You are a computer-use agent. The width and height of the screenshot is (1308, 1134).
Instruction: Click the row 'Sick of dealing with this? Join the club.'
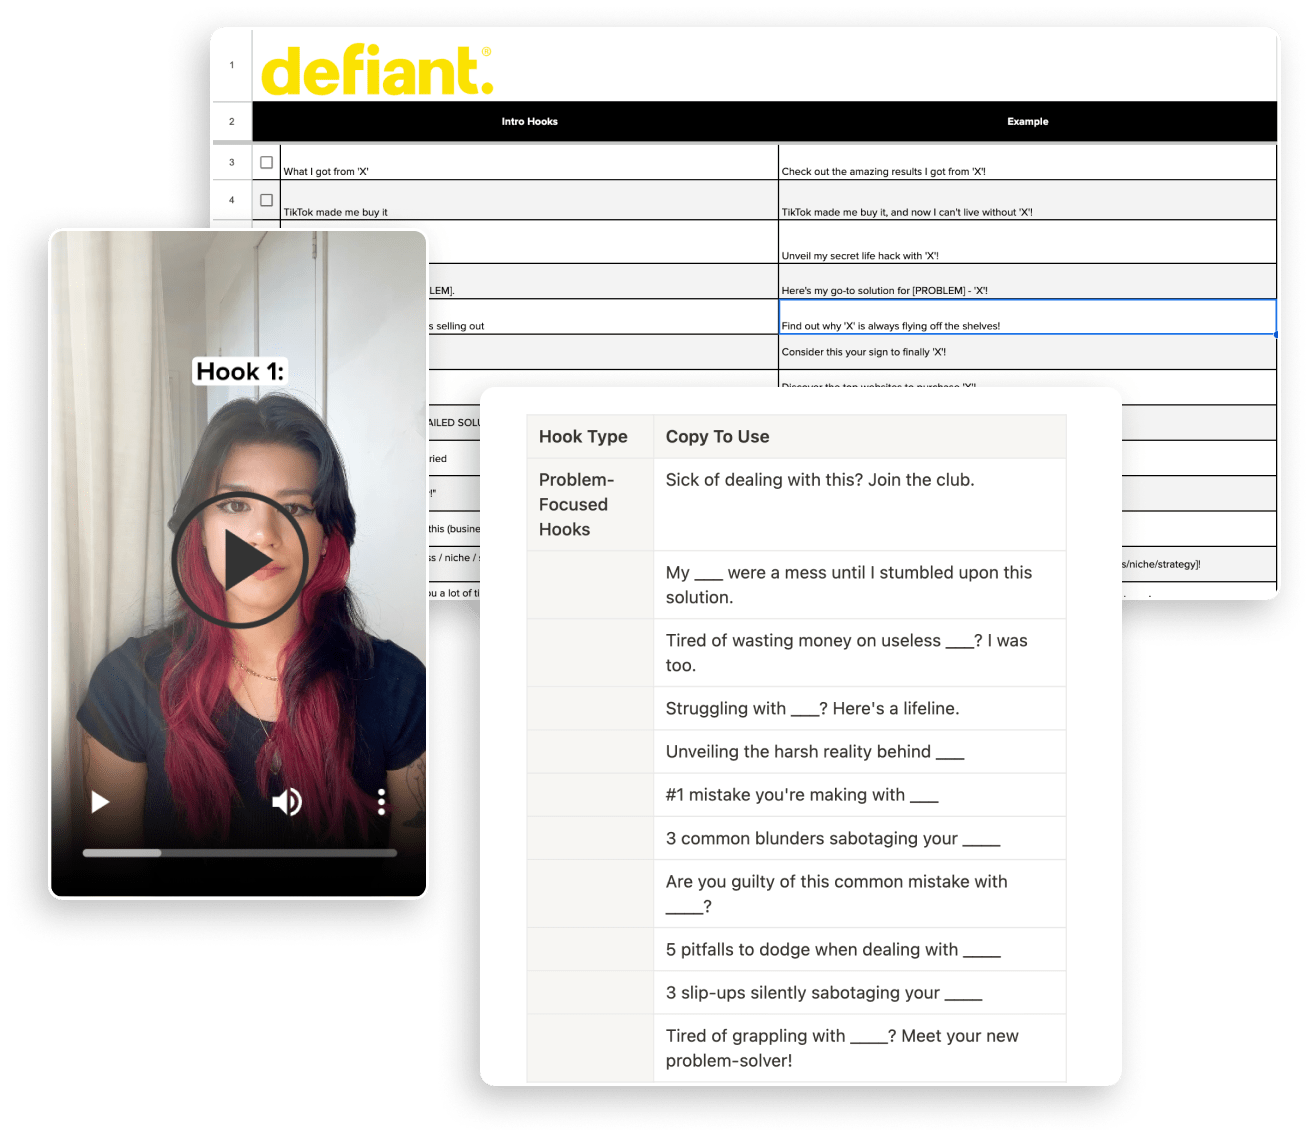860,505
